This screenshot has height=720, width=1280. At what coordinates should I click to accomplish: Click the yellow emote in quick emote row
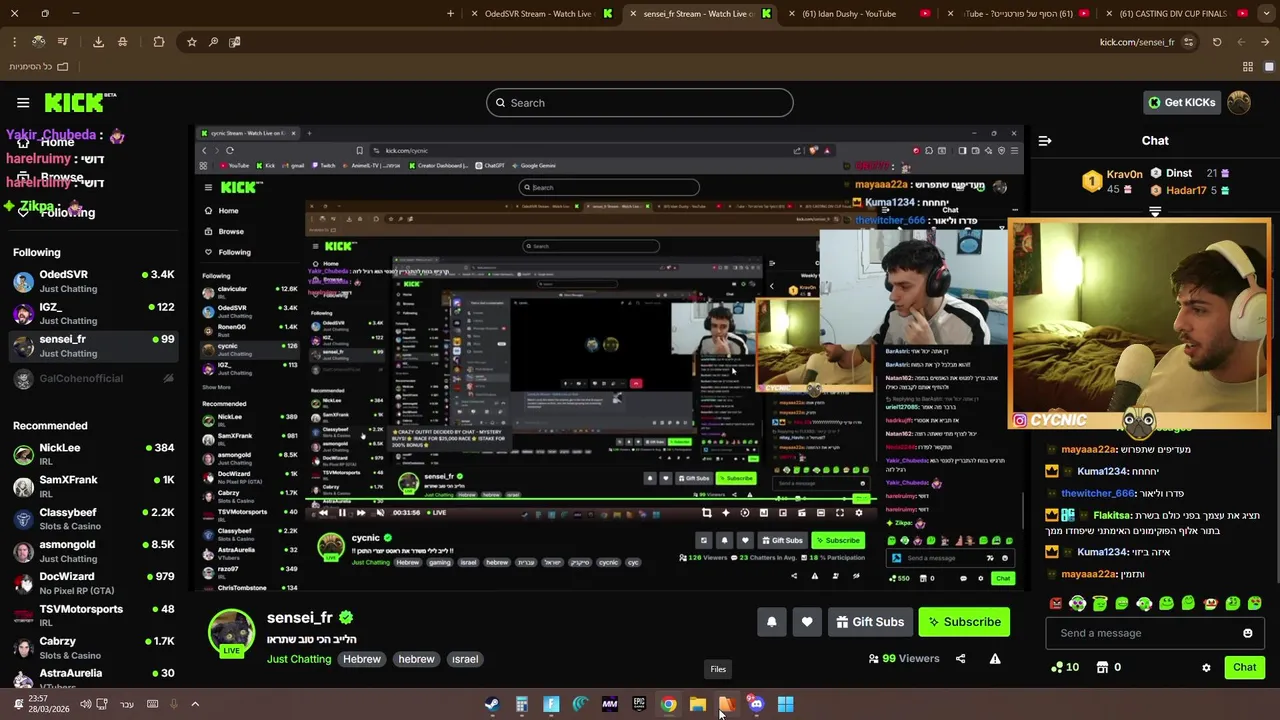pyautogui.click(x=1211, y=603)
